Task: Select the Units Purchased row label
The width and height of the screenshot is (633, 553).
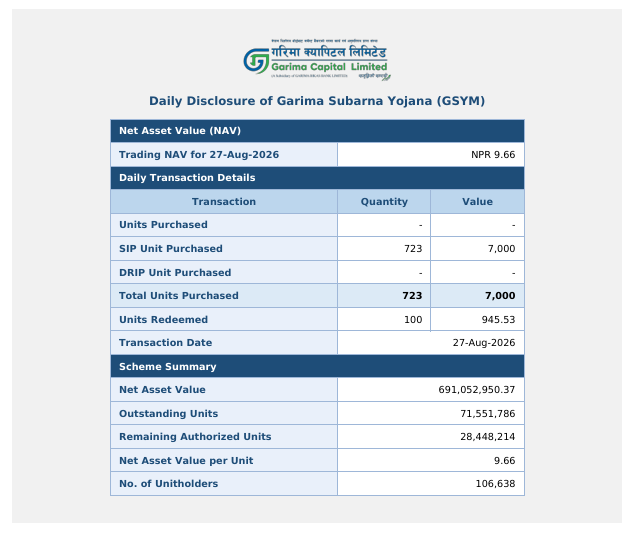Action: 163,225
